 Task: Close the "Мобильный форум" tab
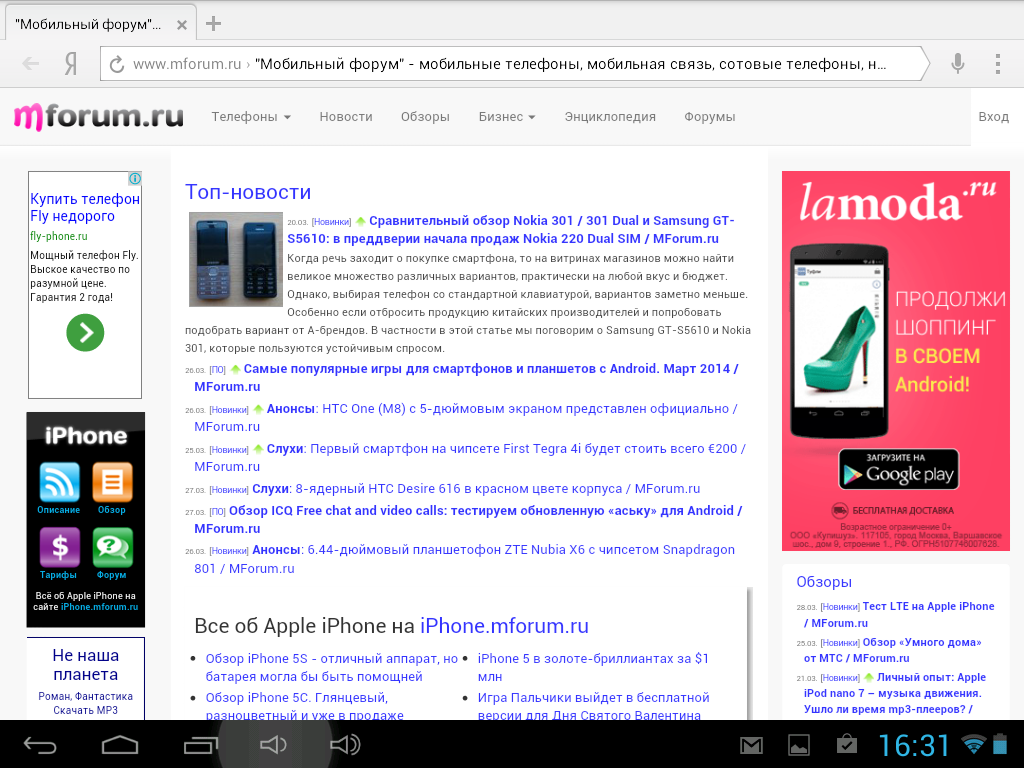[182, 25]
